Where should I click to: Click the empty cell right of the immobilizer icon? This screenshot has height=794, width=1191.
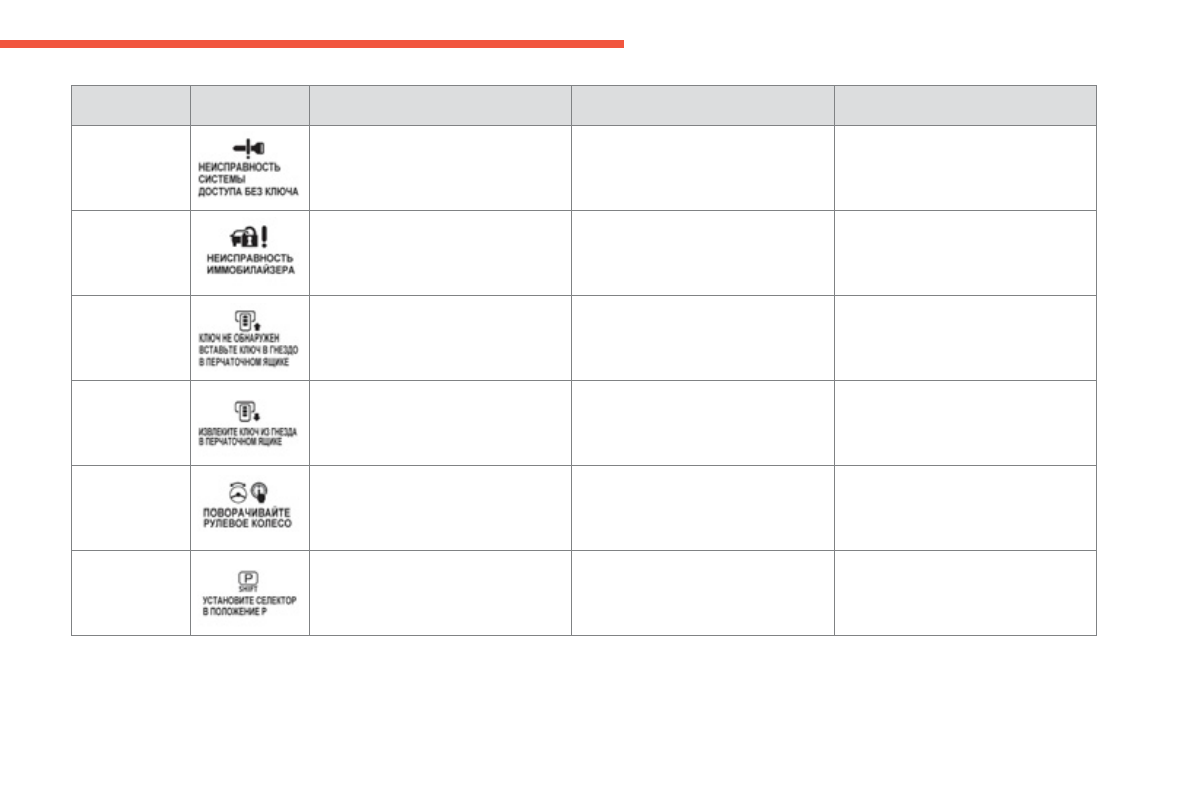coord(440,252)
